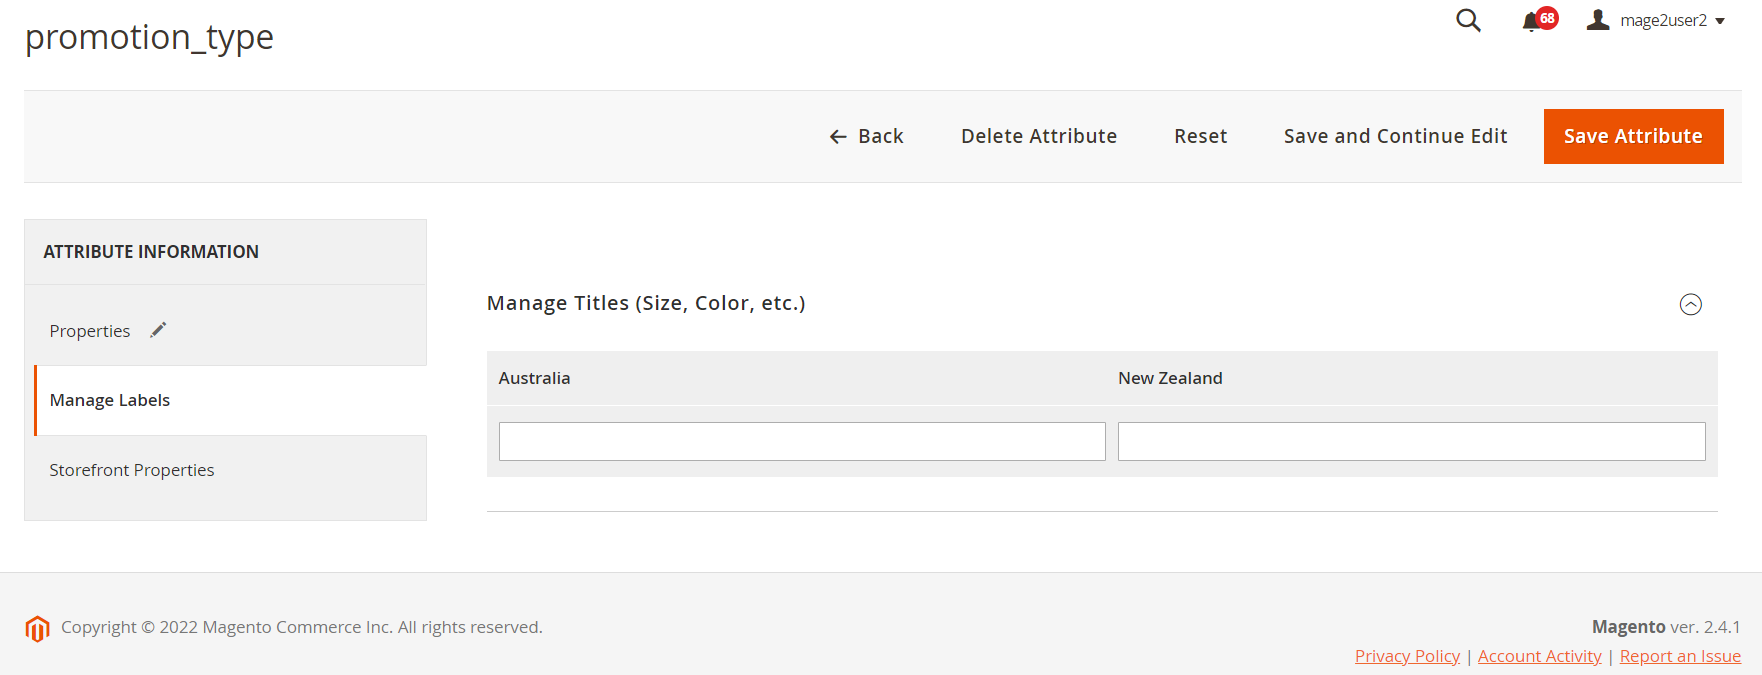Open the admin search magnifier icon
The height and width of the screenshot is (675, 1762).
point(1467,20)
